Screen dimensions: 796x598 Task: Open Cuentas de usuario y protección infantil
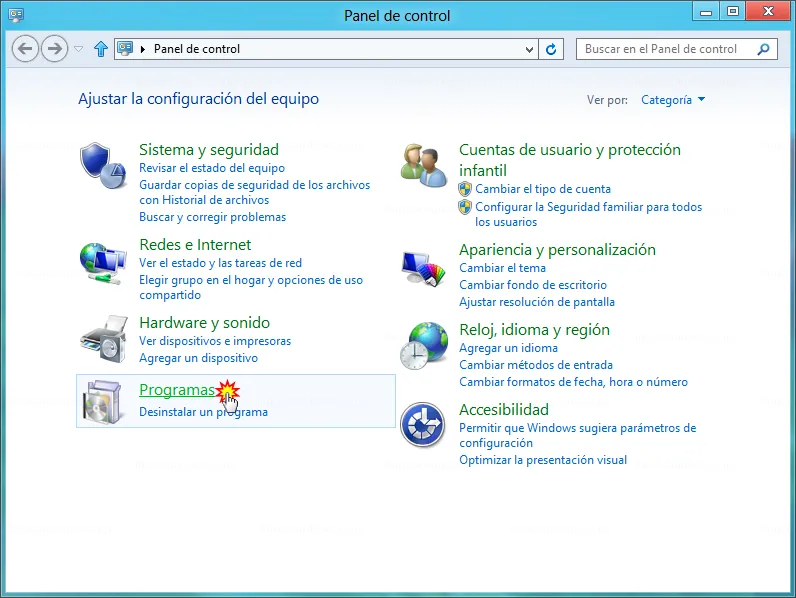point(570,160)
